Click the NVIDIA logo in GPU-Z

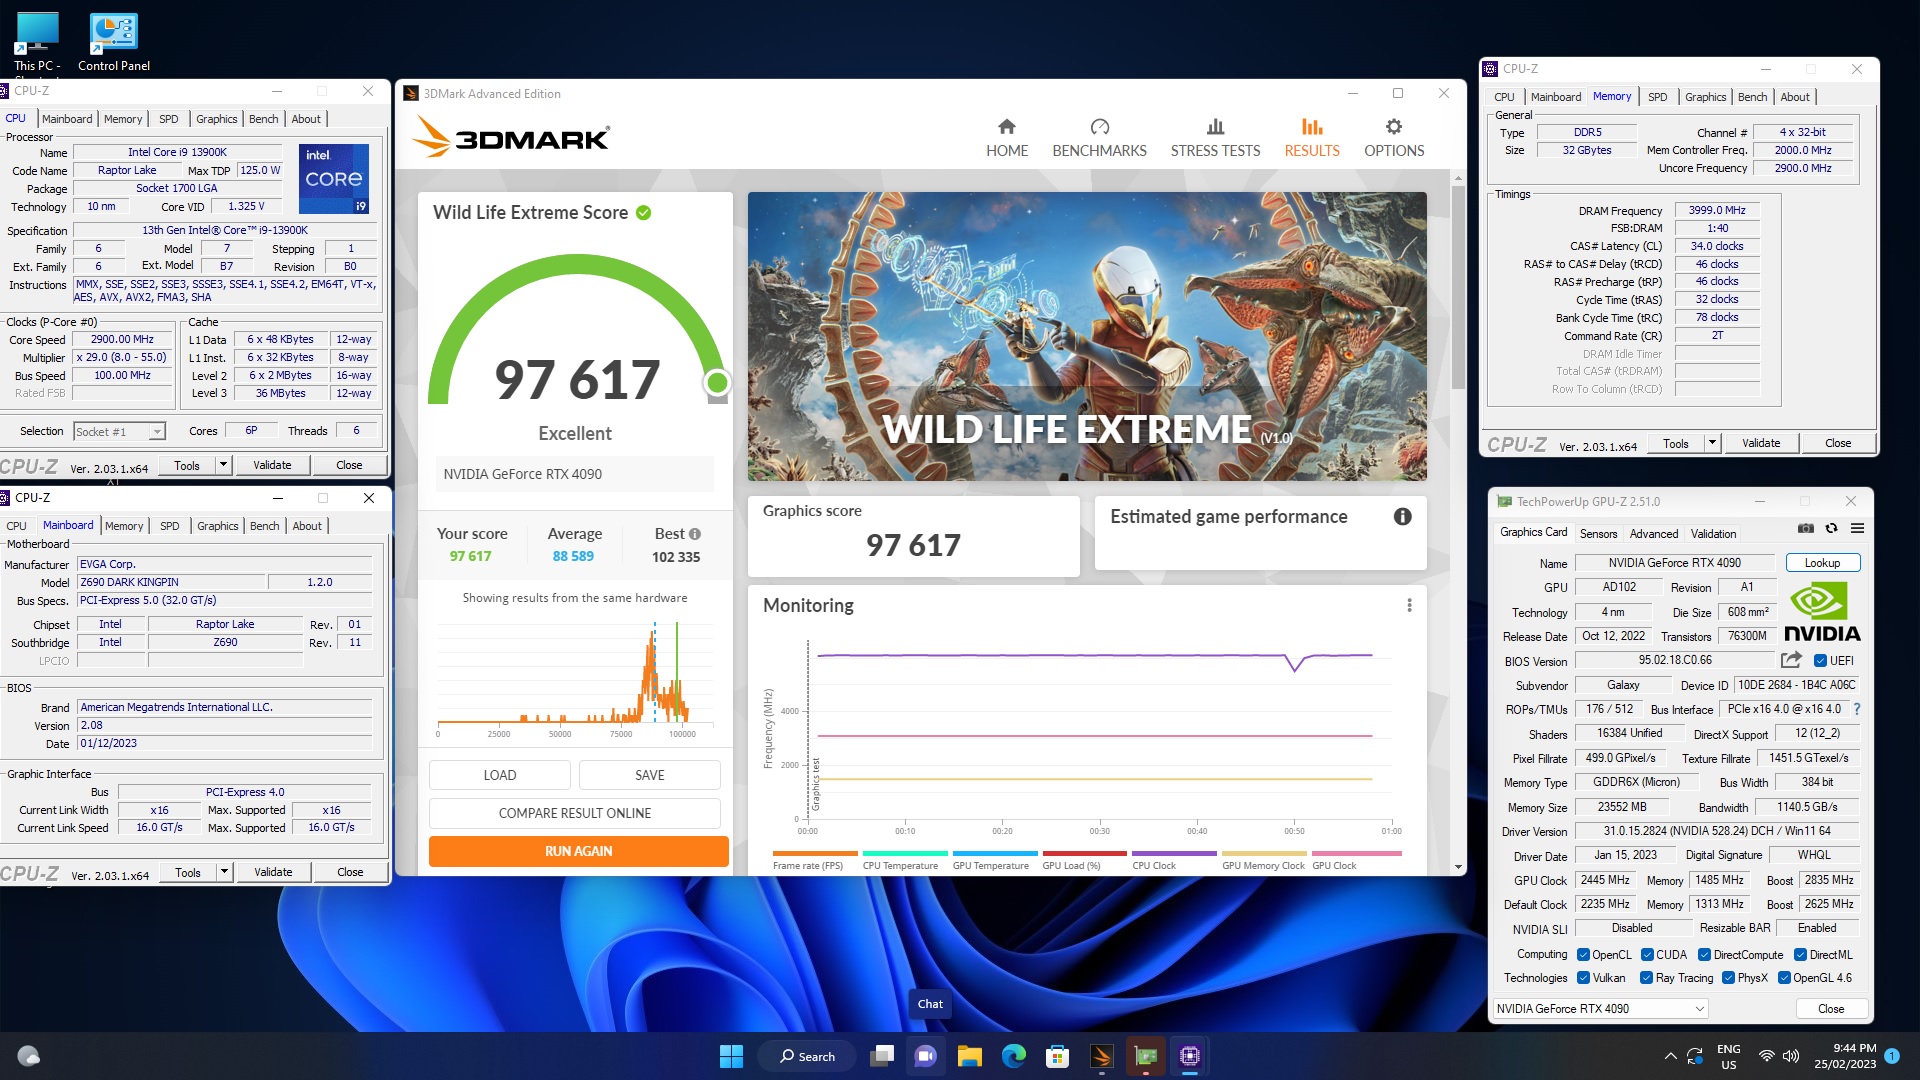[1821, 612]
